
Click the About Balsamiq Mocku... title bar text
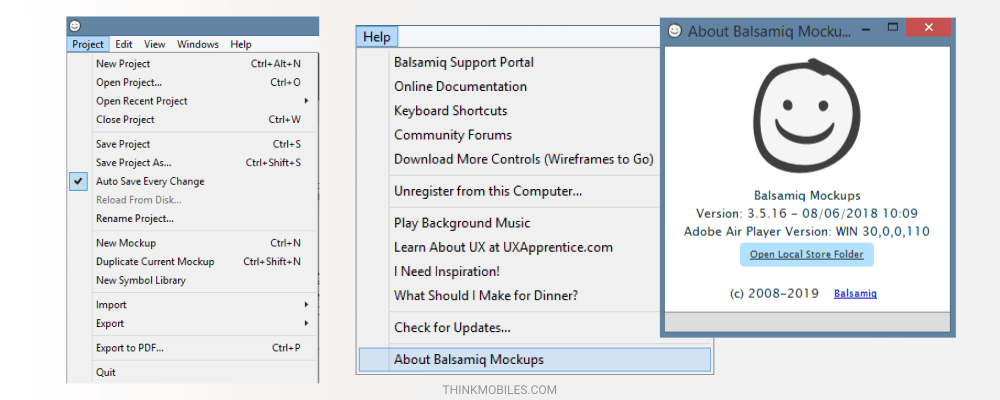point(768,31)
